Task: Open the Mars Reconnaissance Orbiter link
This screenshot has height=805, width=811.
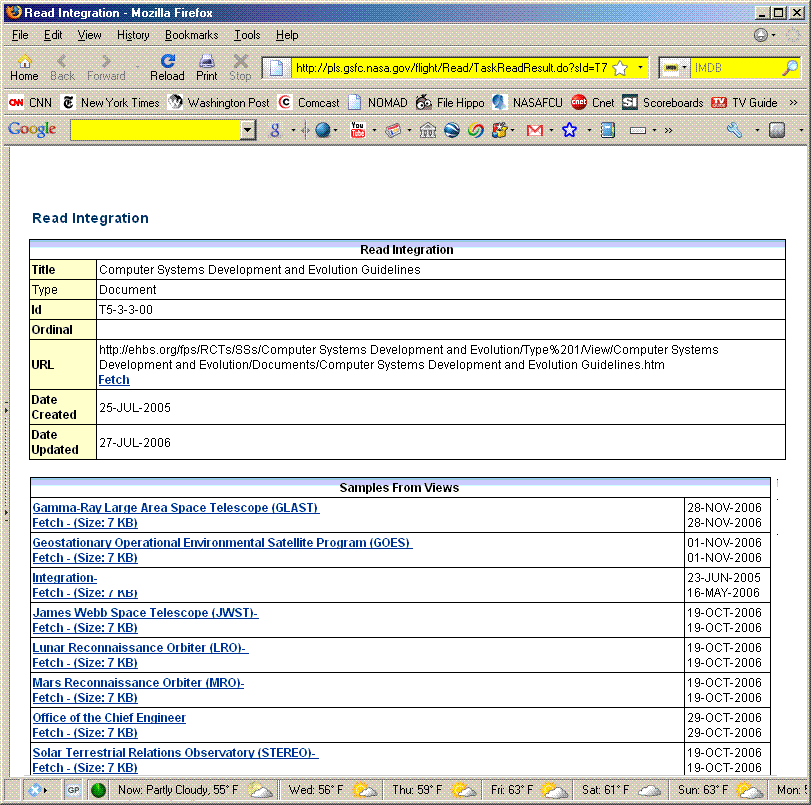Action: pyautogui.click(x=138, y=683)
